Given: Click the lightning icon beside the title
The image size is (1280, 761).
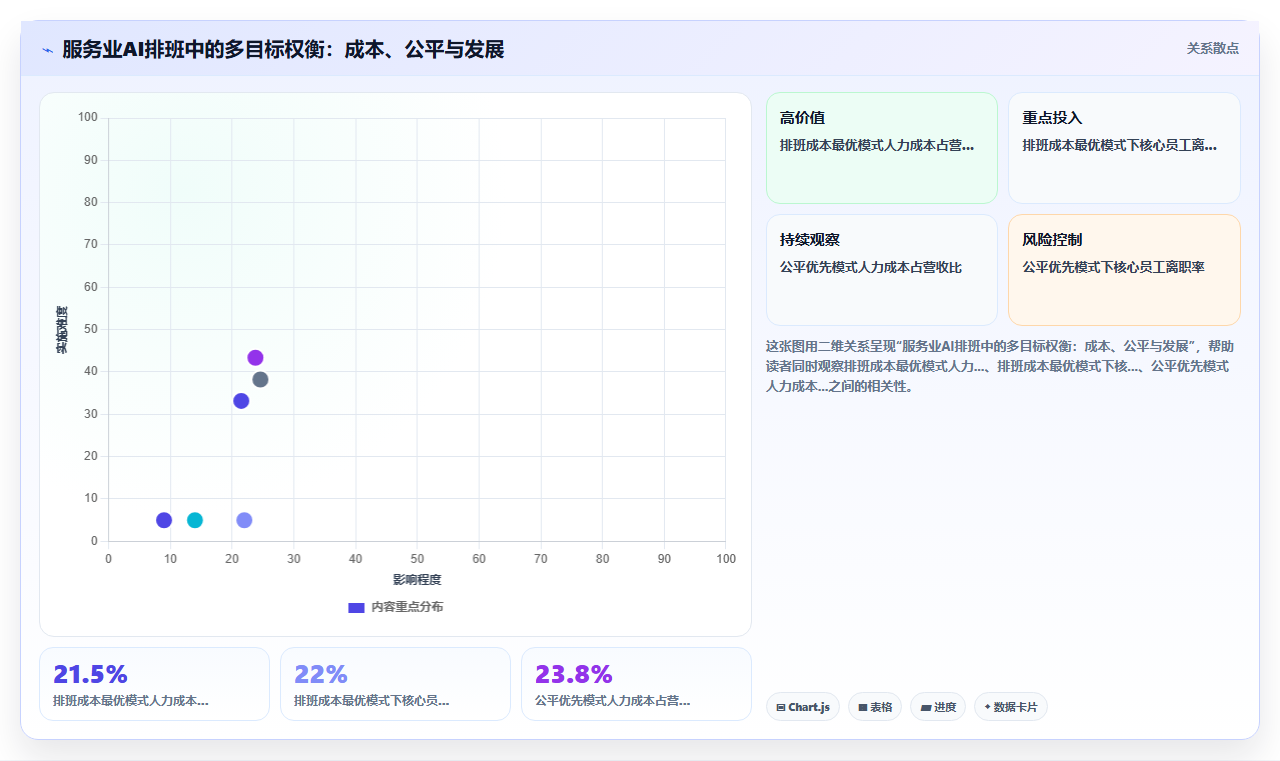Looking at the screenshot, I should [x=48, y=49].
